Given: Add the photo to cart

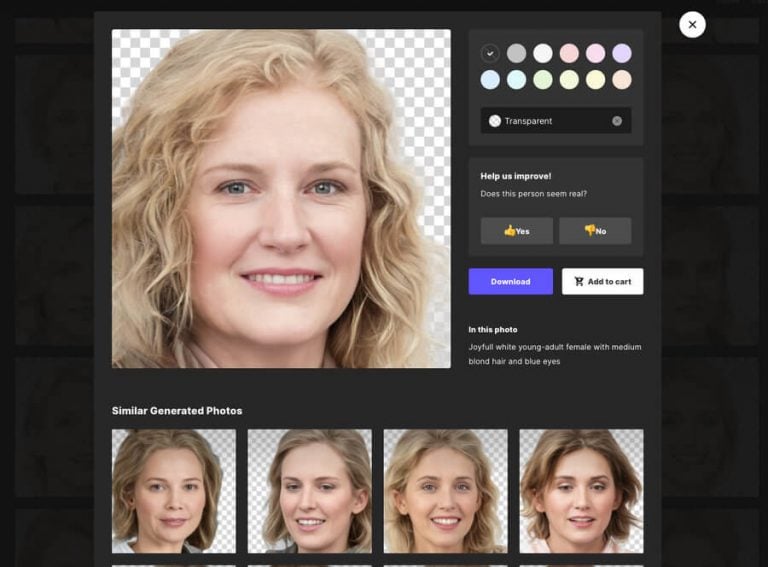Looking at the screenshot, I should tap(602, 282).
